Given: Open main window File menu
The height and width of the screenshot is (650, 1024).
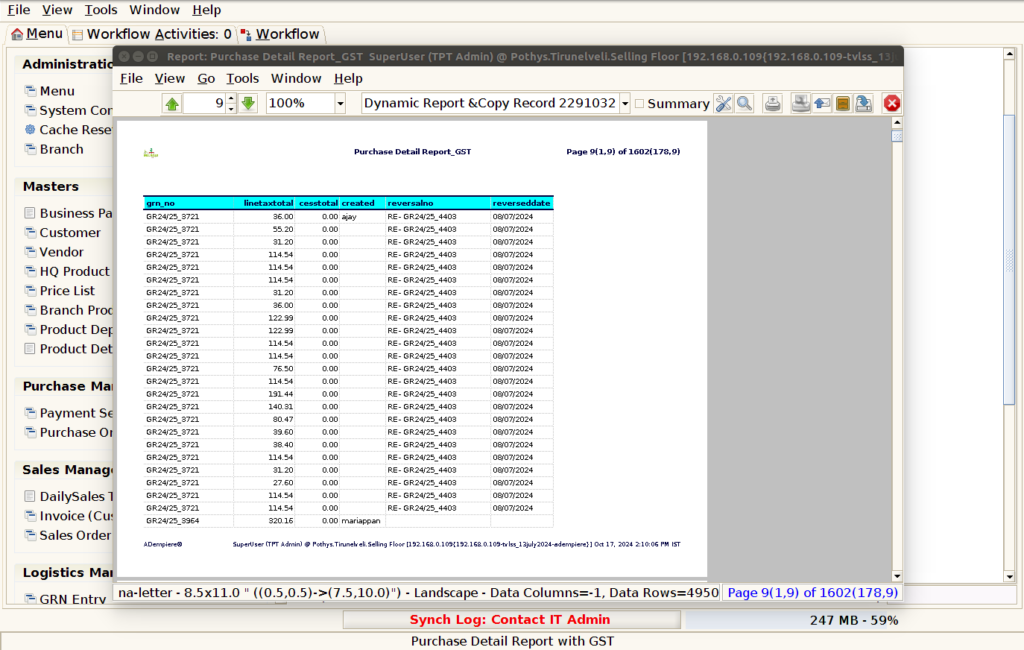Looking at the screenshot, I should 18,10.
